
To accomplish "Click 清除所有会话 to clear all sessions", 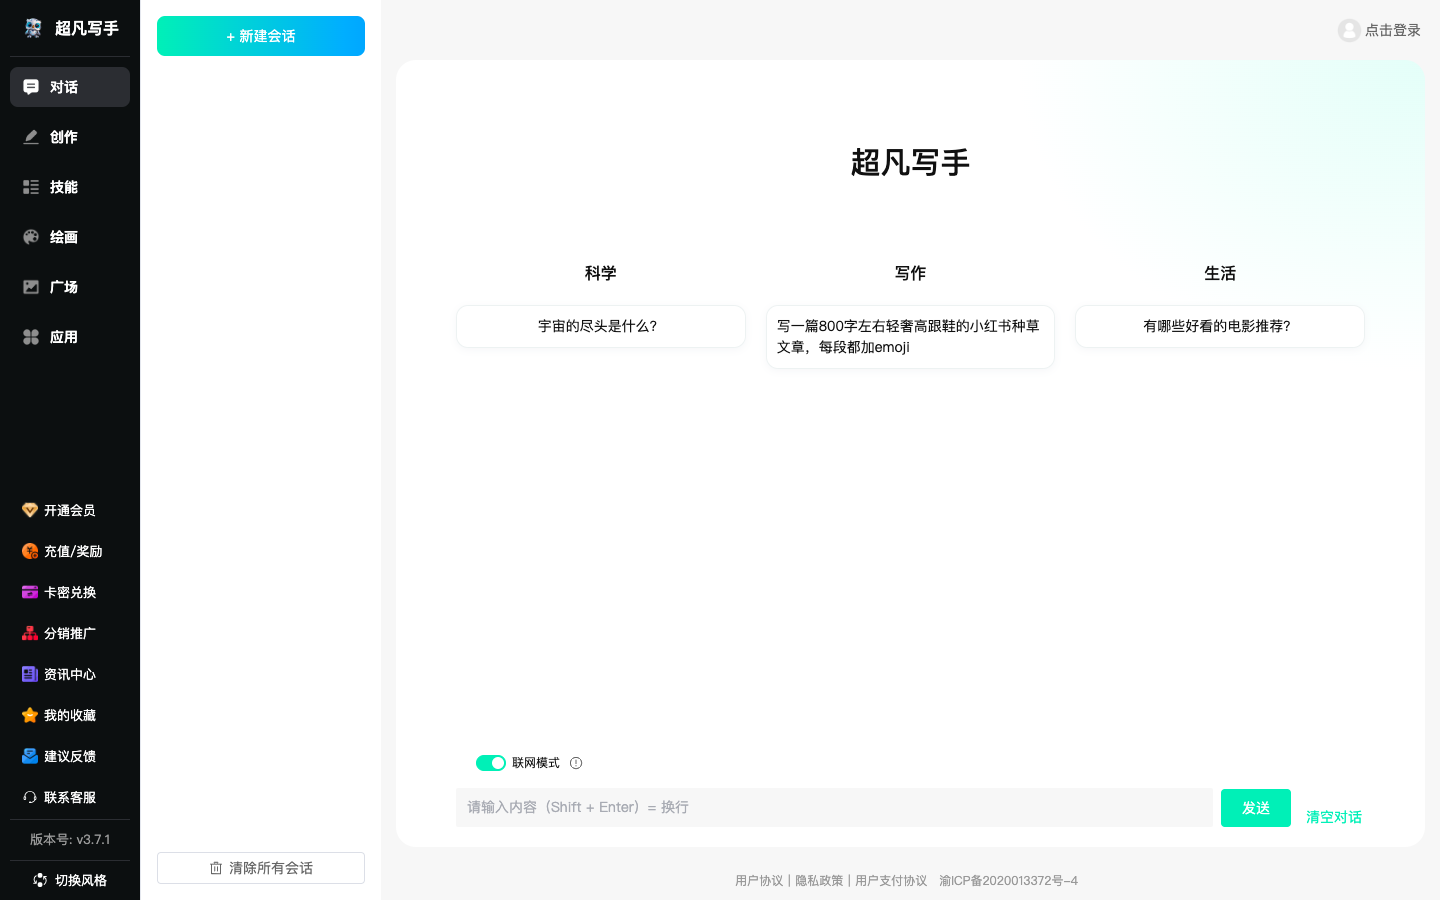I will click(x=260, y=868).
